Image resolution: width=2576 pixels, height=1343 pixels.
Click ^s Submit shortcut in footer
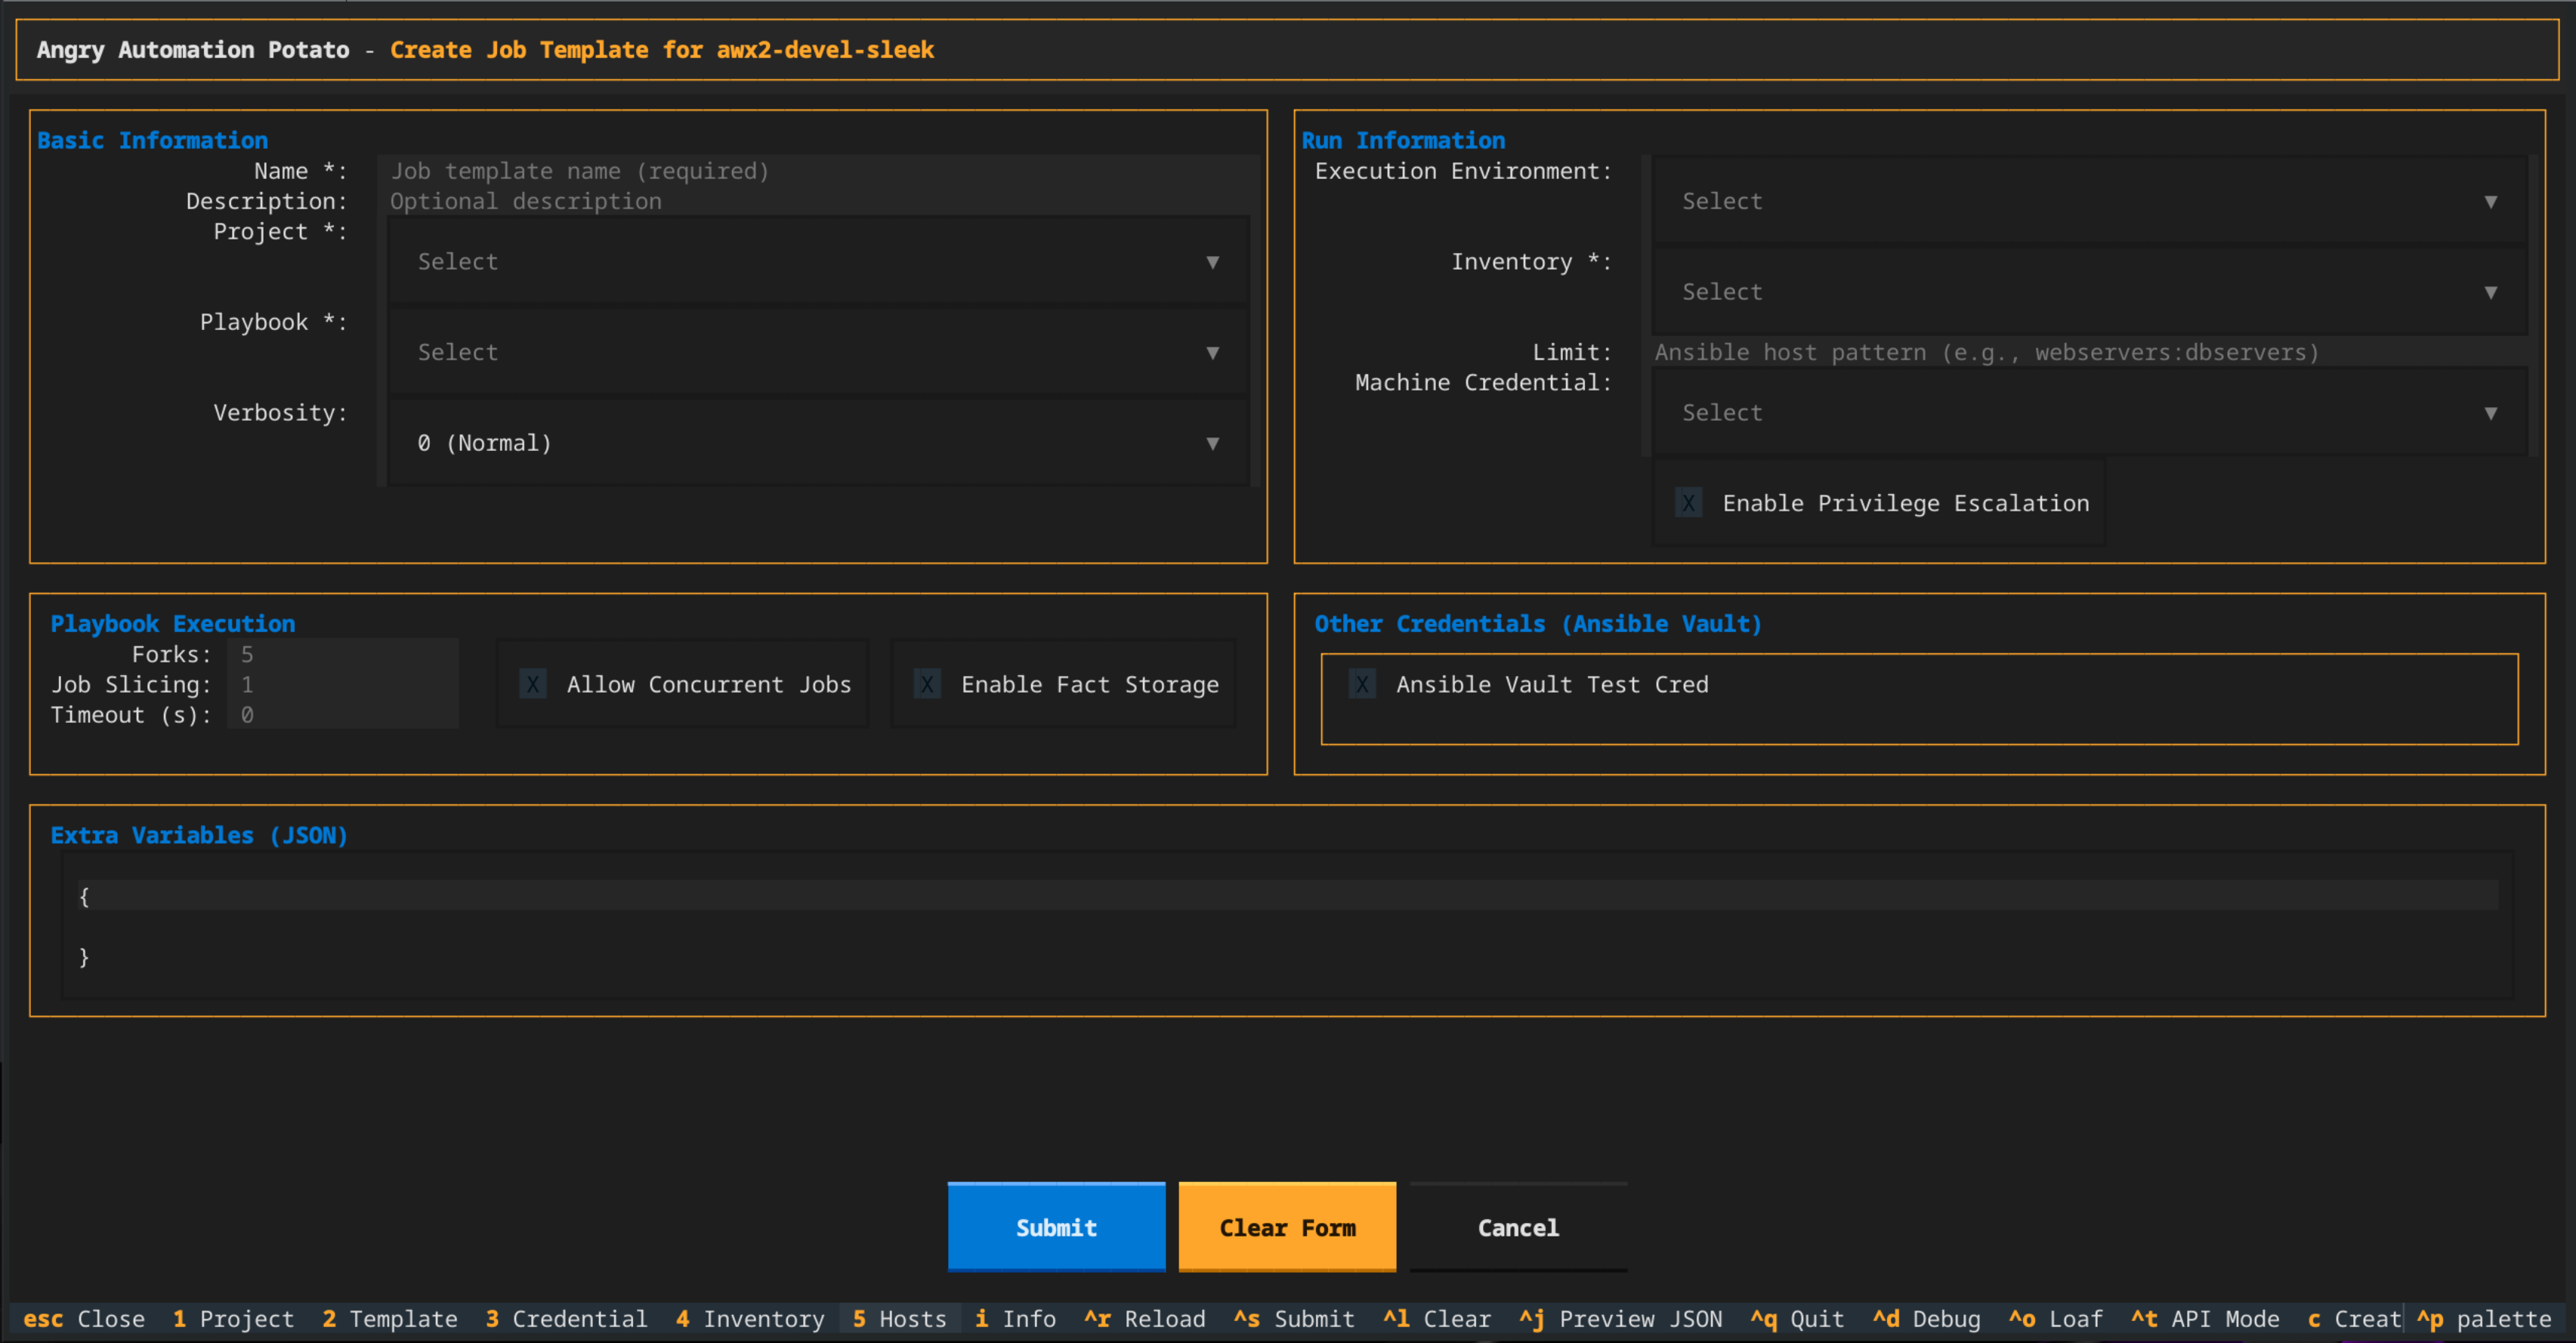pos(1294,1319)
